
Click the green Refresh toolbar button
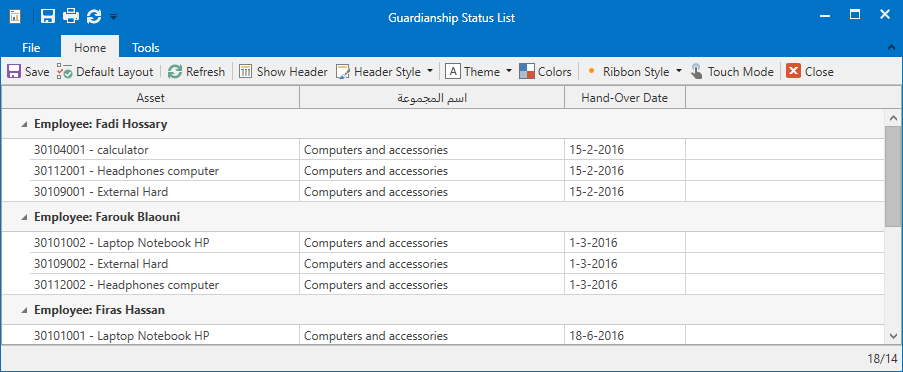coord(196,71)
